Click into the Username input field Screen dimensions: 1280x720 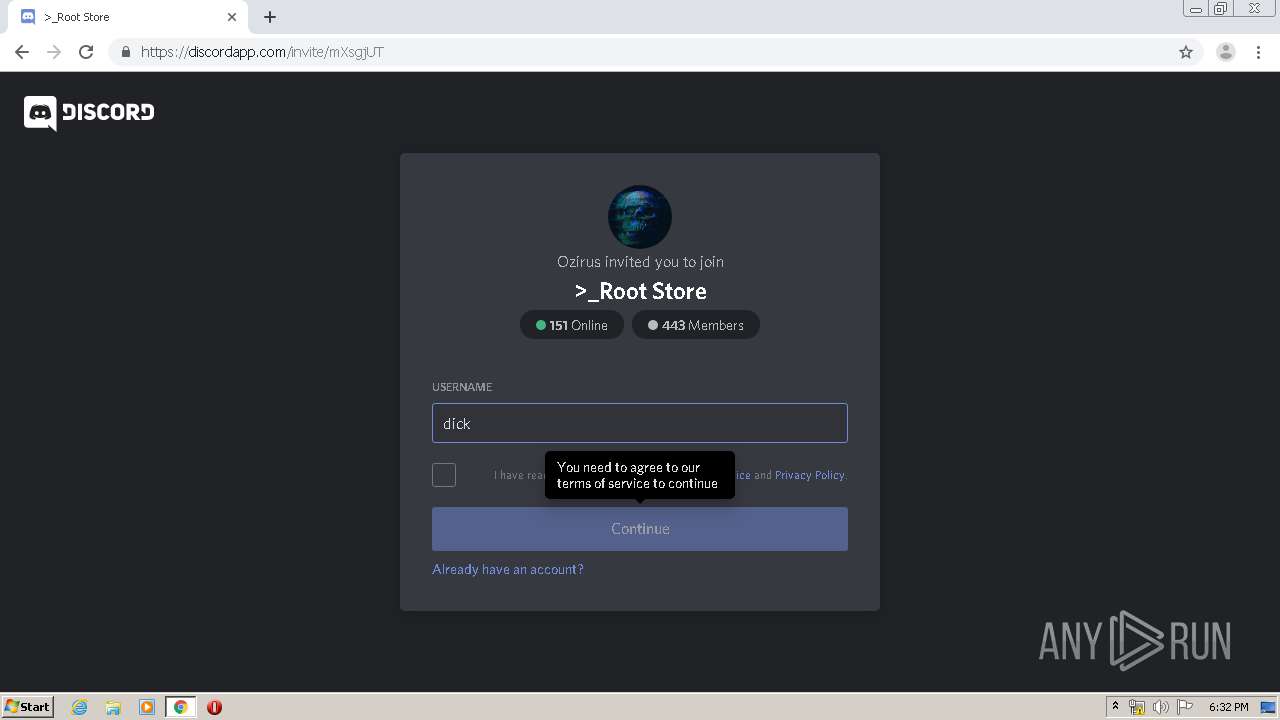click(x=640, y=423)
